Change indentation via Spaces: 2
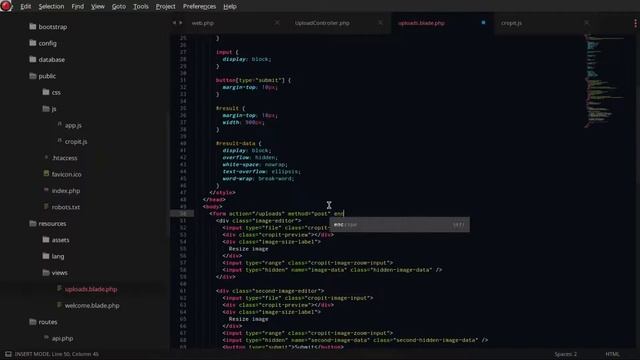 (x=566, y=354)
